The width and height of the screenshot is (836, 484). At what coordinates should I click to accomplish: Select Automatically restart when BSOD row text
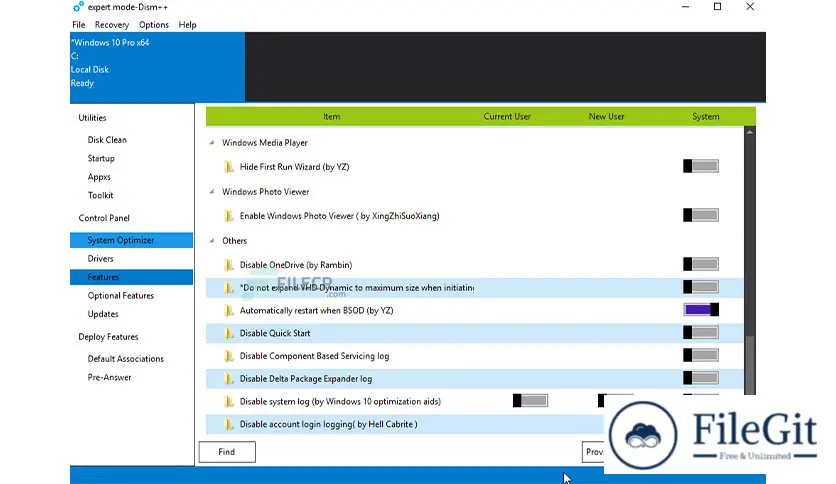pyautogui.click(x=317, y=310)
